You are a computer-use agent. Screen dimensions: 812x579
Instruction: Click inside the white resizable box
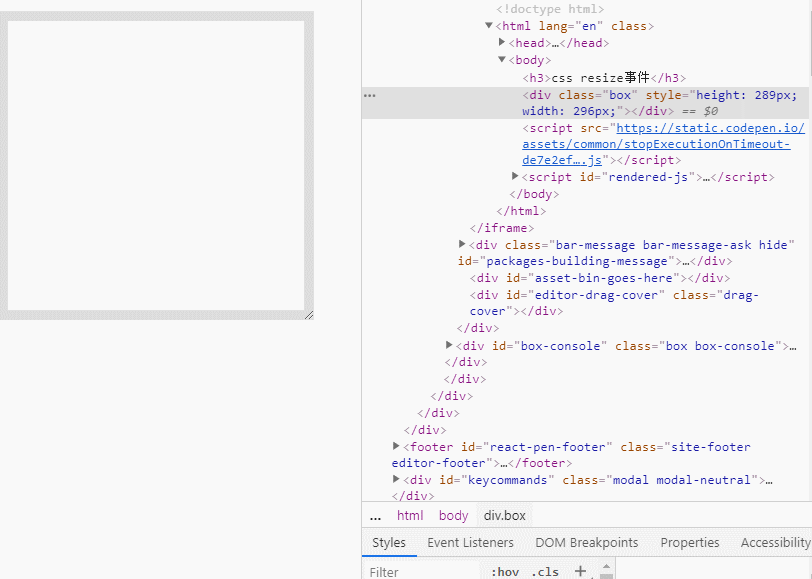point(156,165)
